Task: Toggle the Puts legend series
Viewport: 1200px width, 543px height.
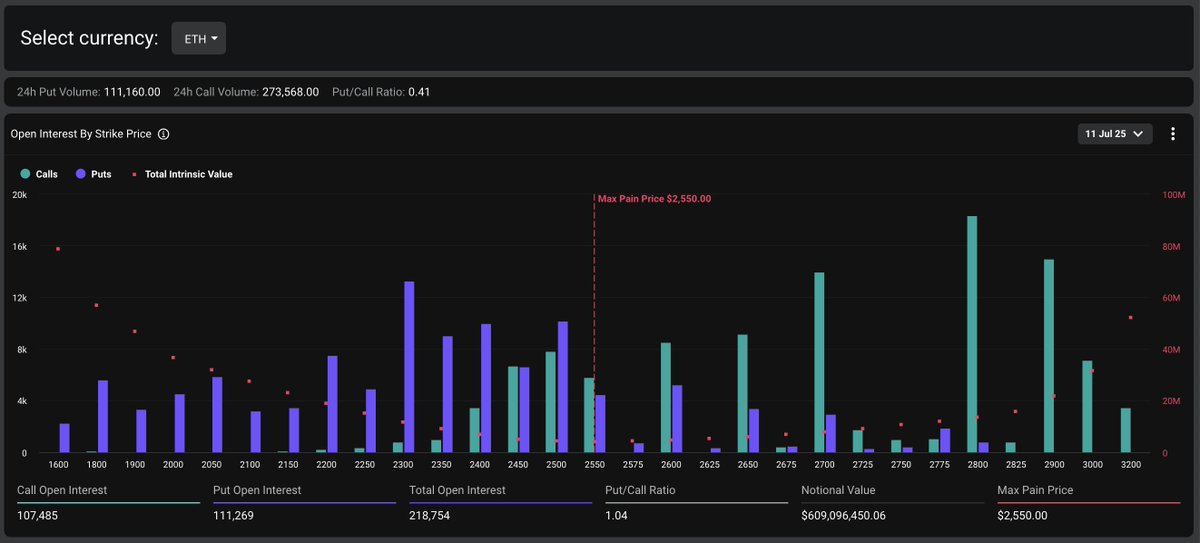Action: pyautogui.click(x=93, y=174)
